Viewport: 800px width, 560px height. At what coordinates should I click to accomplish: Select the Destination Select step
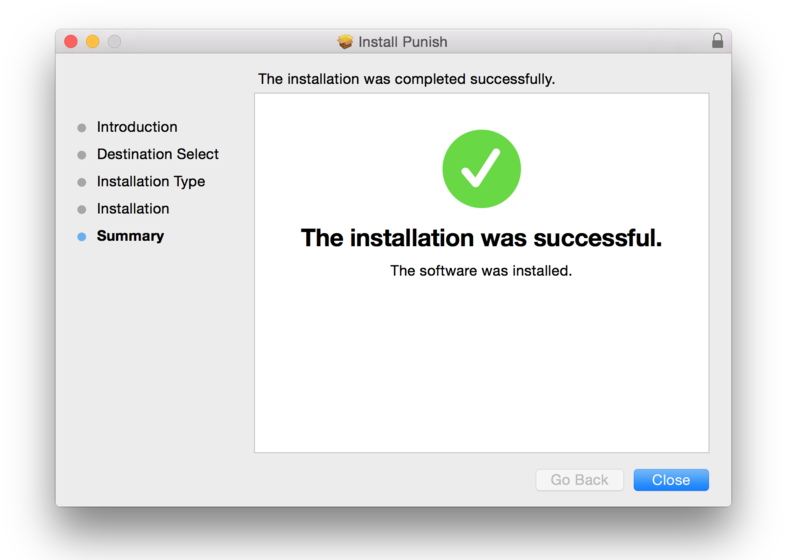pos(158,154)
